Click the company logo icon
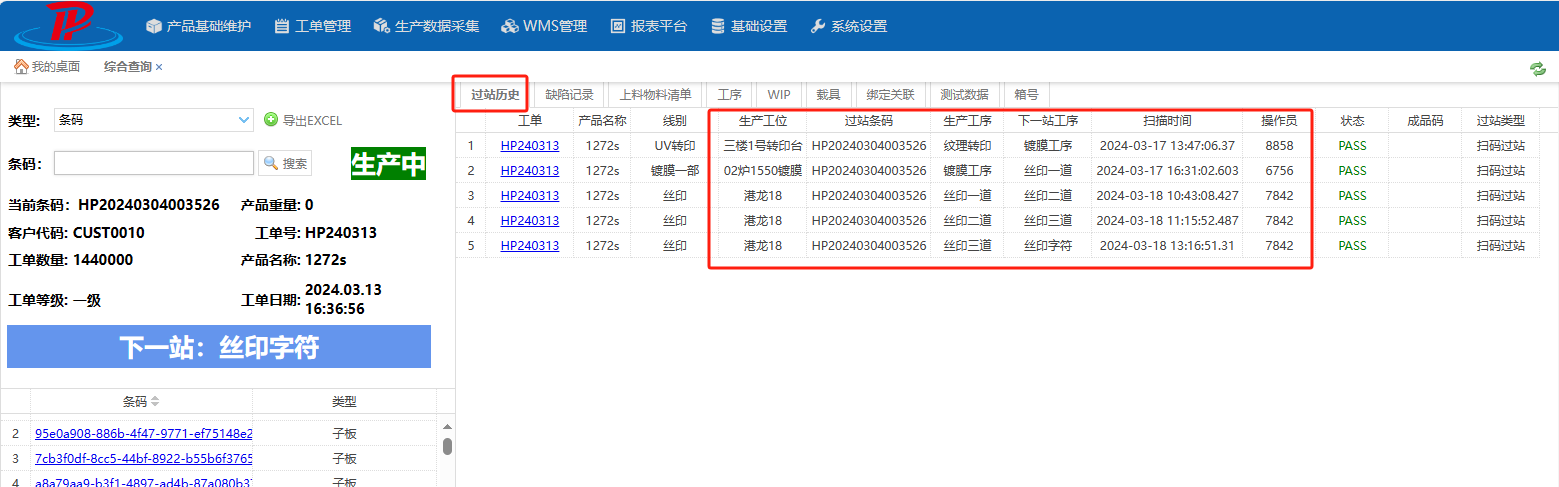The height and width of the screenshot is (487, 1559). pos(67,25)
